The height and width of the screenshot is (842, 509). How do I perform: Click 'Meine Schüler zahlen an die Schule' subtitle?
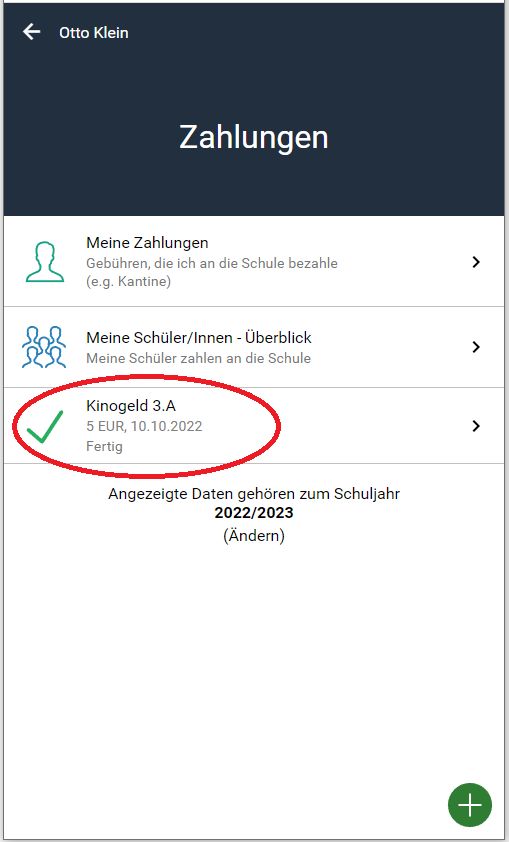198,358
